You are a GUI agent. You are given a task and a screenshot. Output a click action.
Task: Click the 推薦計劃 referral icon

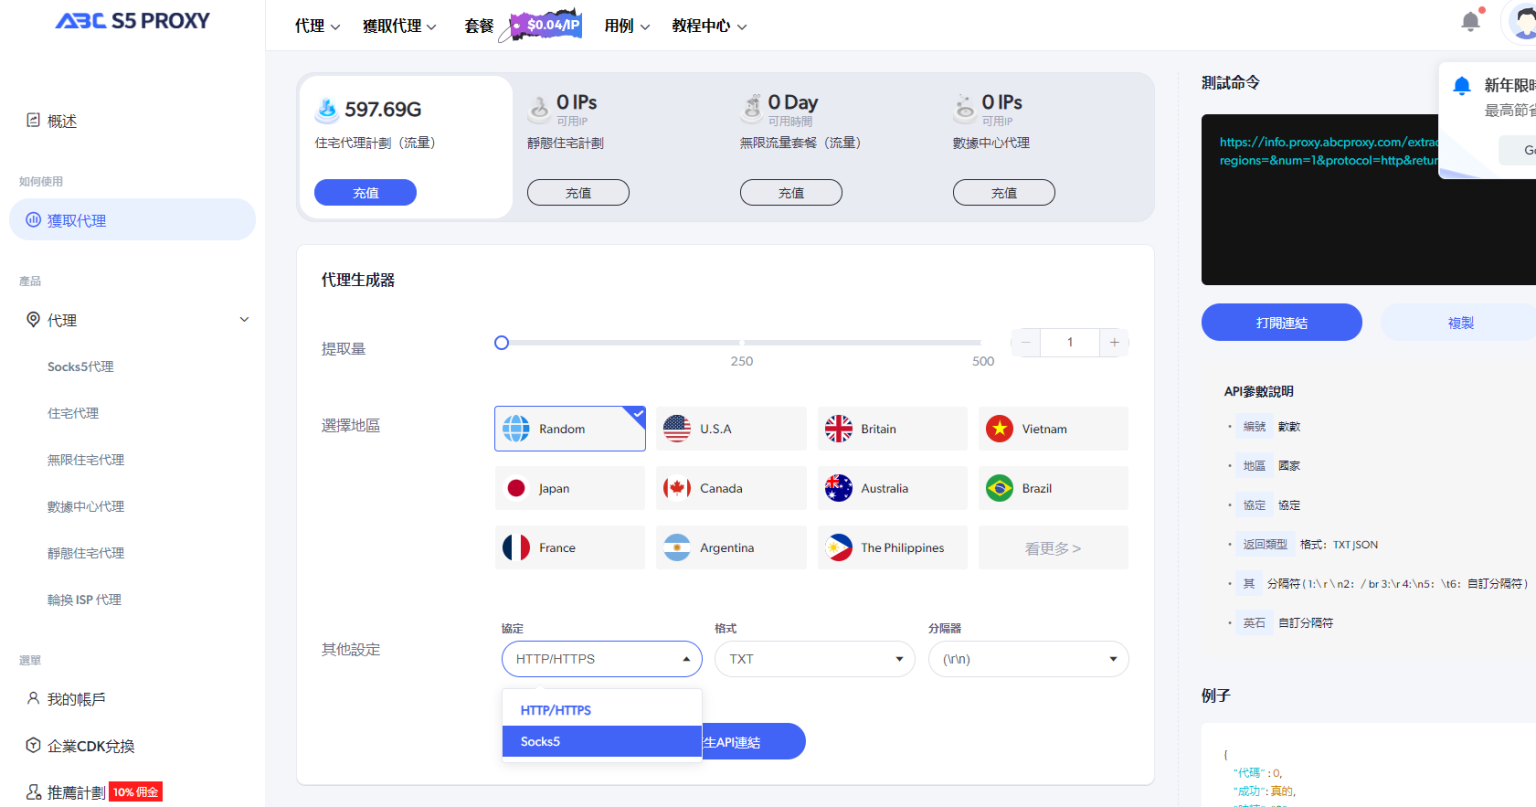tap(33, 791)
